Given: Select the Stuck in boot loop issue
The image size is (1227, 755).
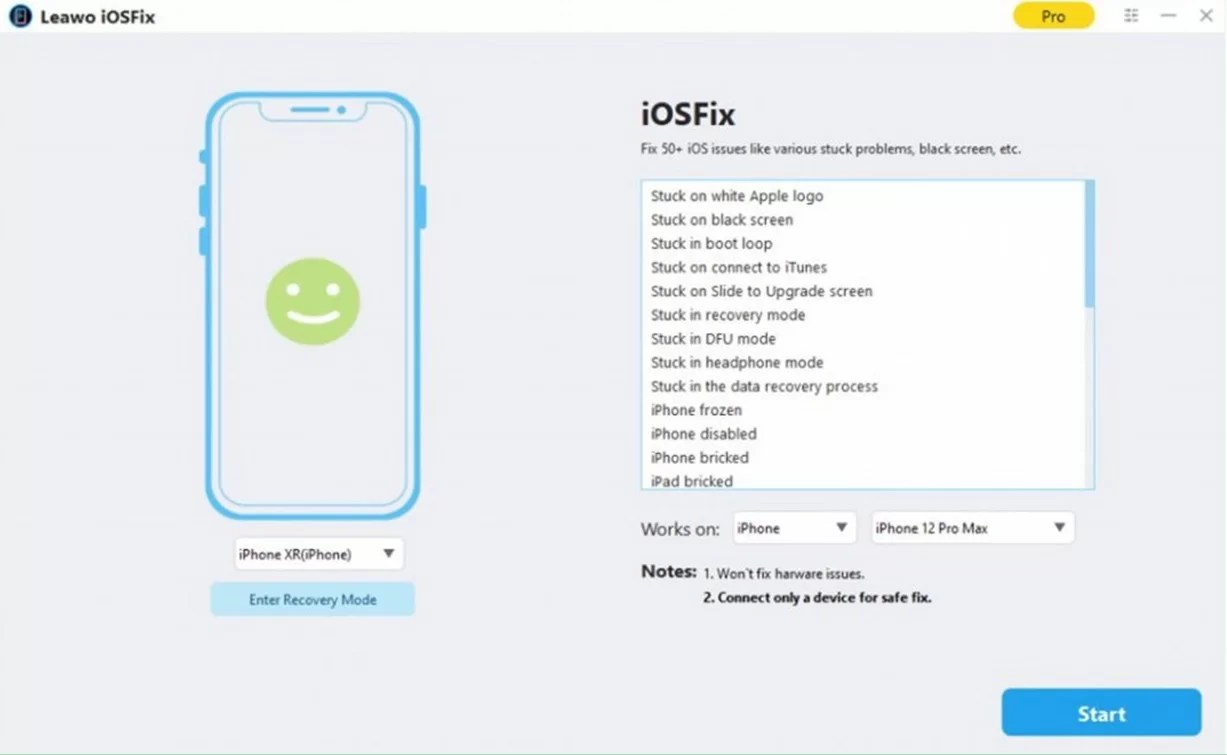Looking at the screenshot, I should tap(711, 243).
